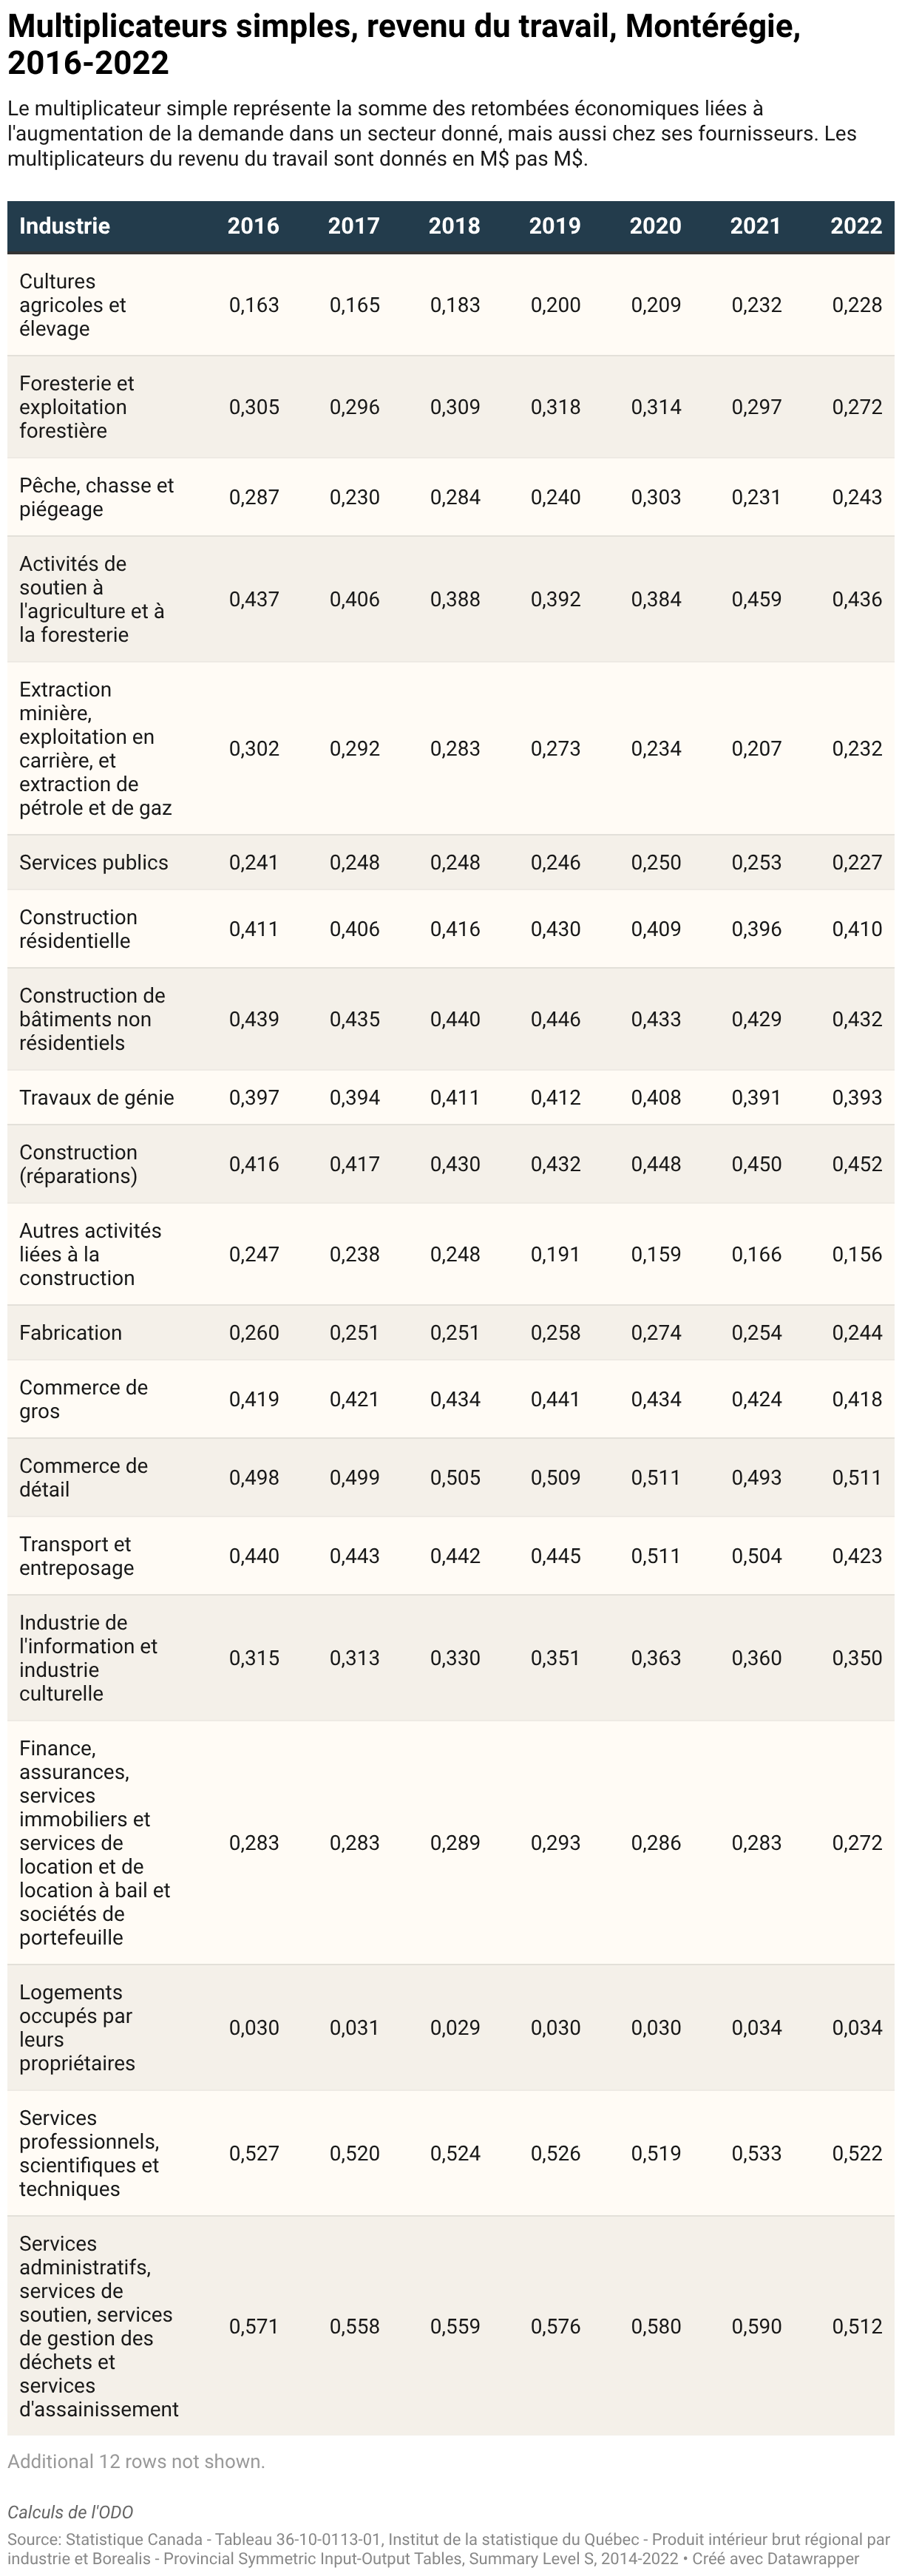Click the 2019 column header

[555, 226]
